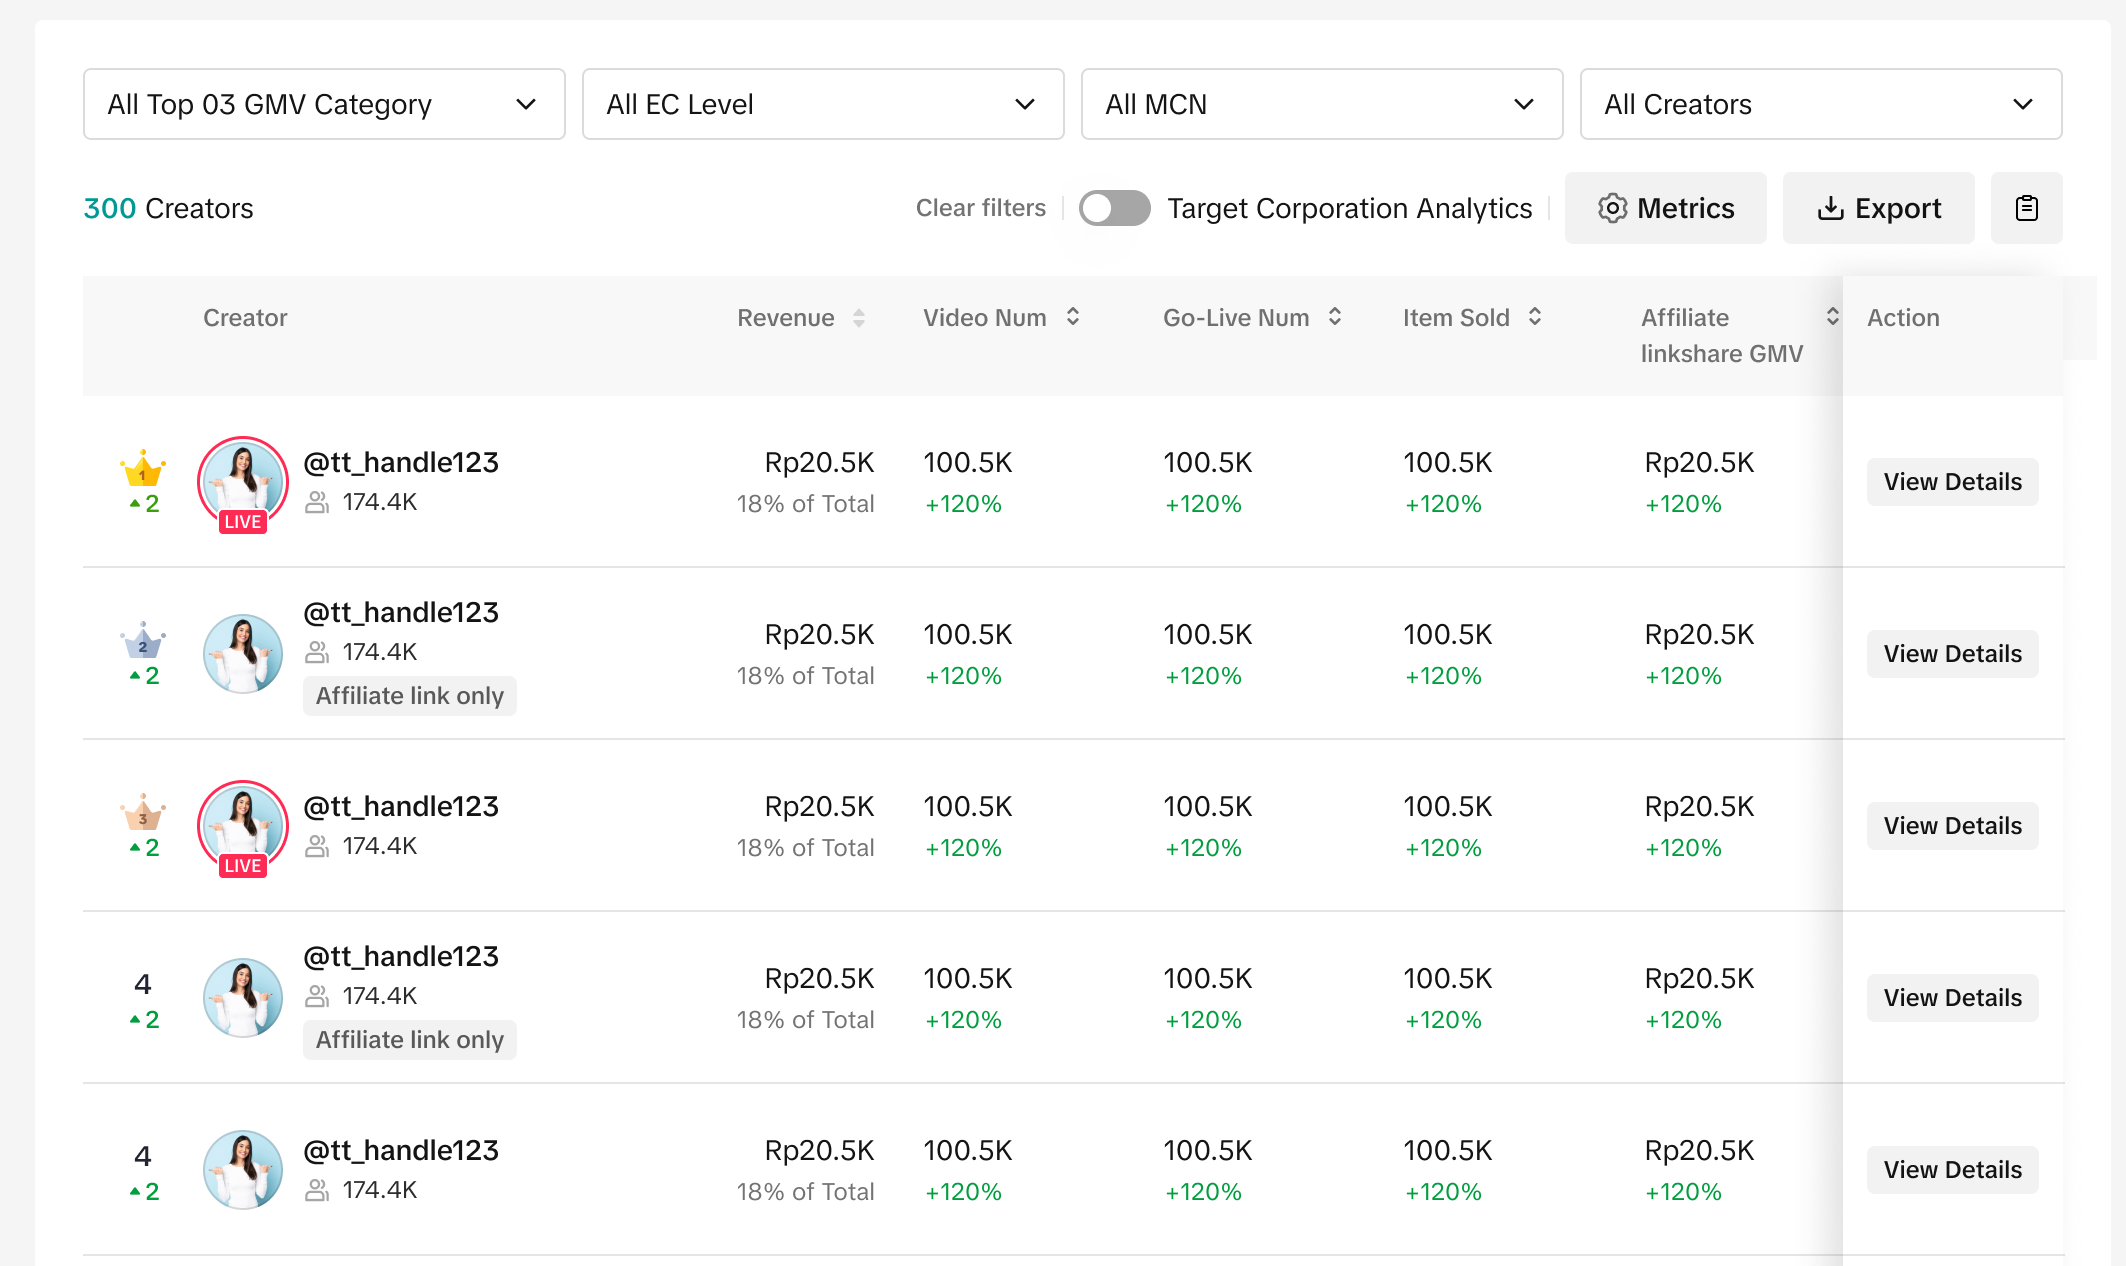Sort by Go-Live Num column arrows
2126x1266 pixels.
pyautogui.click(x=1335, y=317)
